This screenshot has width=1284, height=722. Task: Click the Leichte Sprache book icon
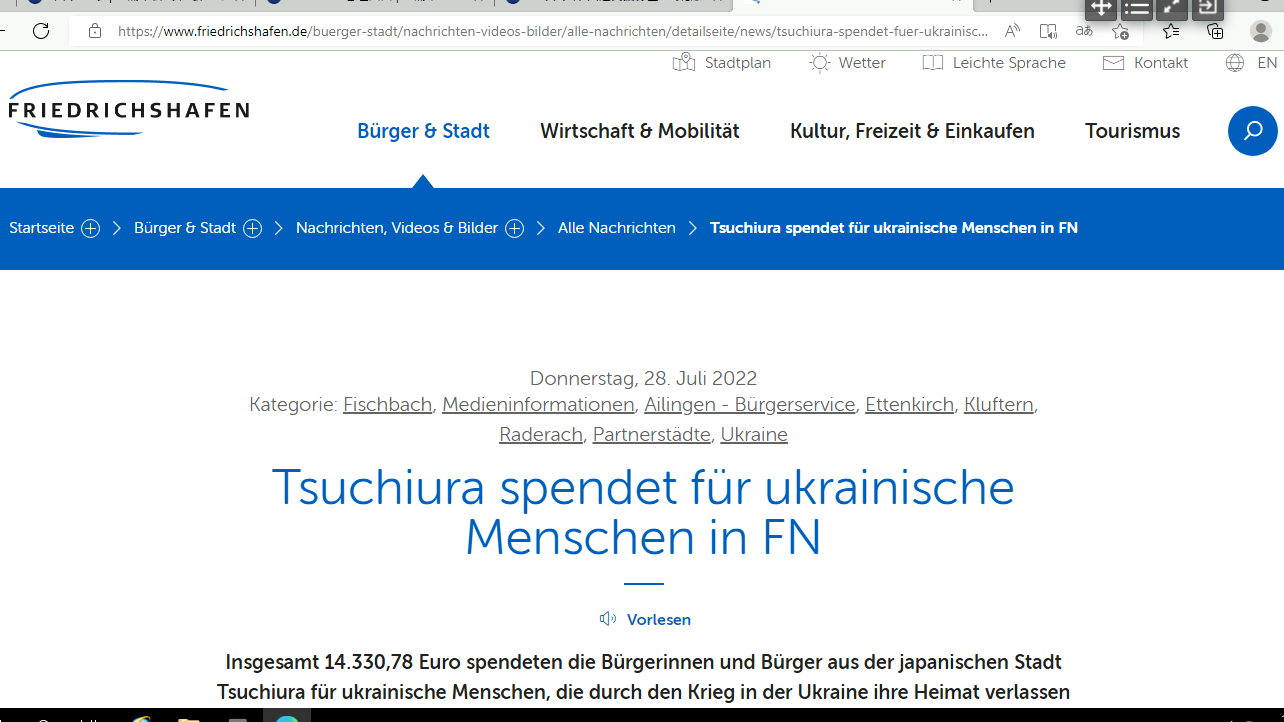coord(933,63)
